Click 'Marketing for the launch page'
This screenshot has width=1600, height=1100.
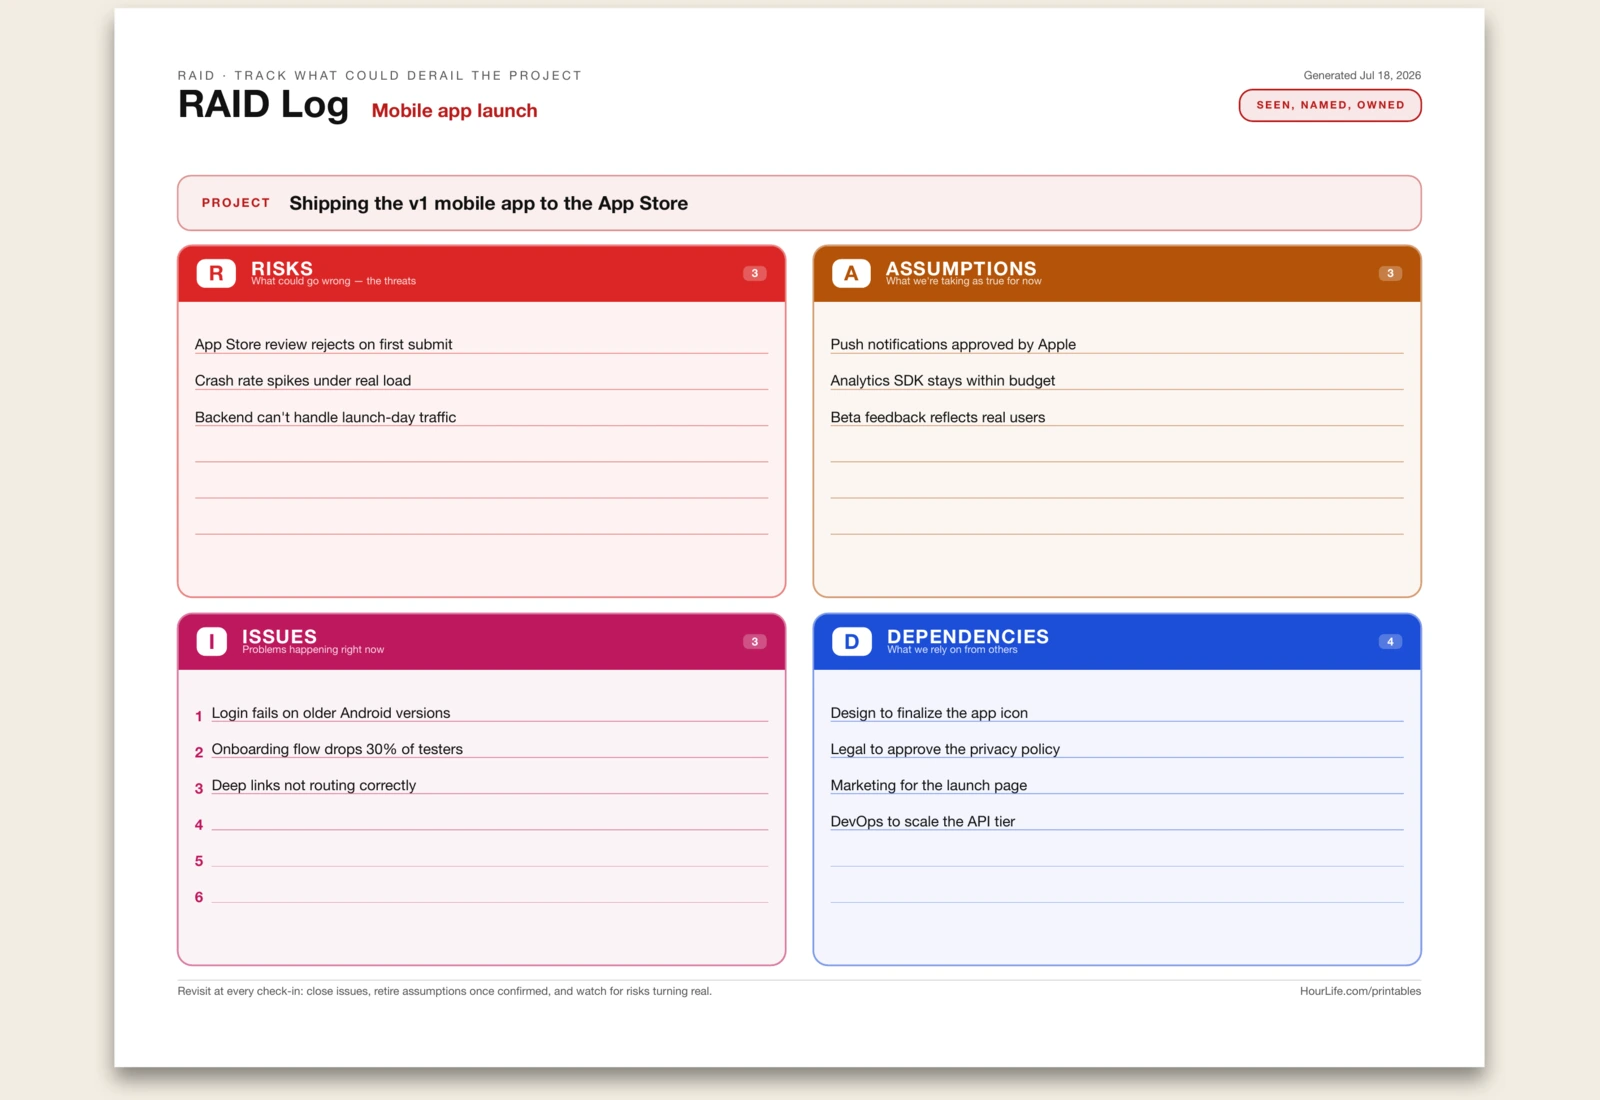(928, 785)
